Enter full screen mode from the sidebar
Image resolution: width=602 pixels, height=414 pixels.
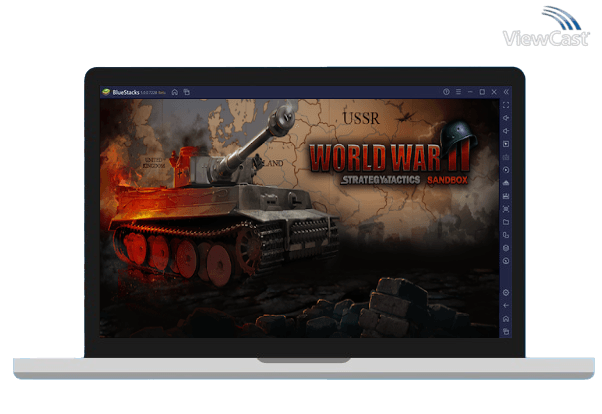coord(506,105)
